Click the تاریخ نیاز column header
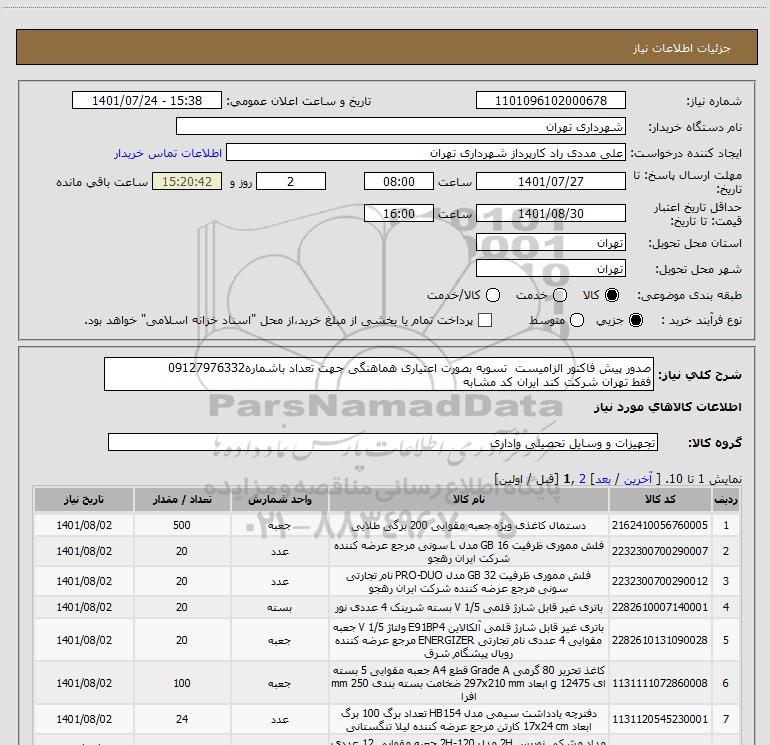 coord(84,499)
